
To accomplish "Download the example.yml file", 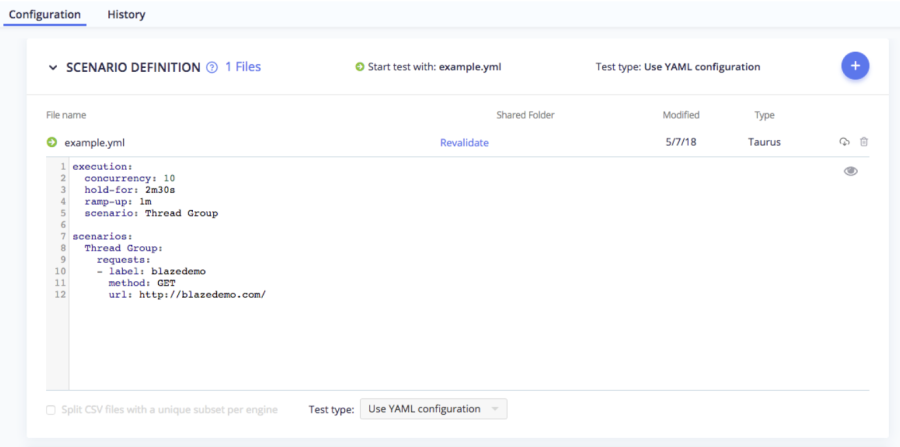I will tap(844, 142).
